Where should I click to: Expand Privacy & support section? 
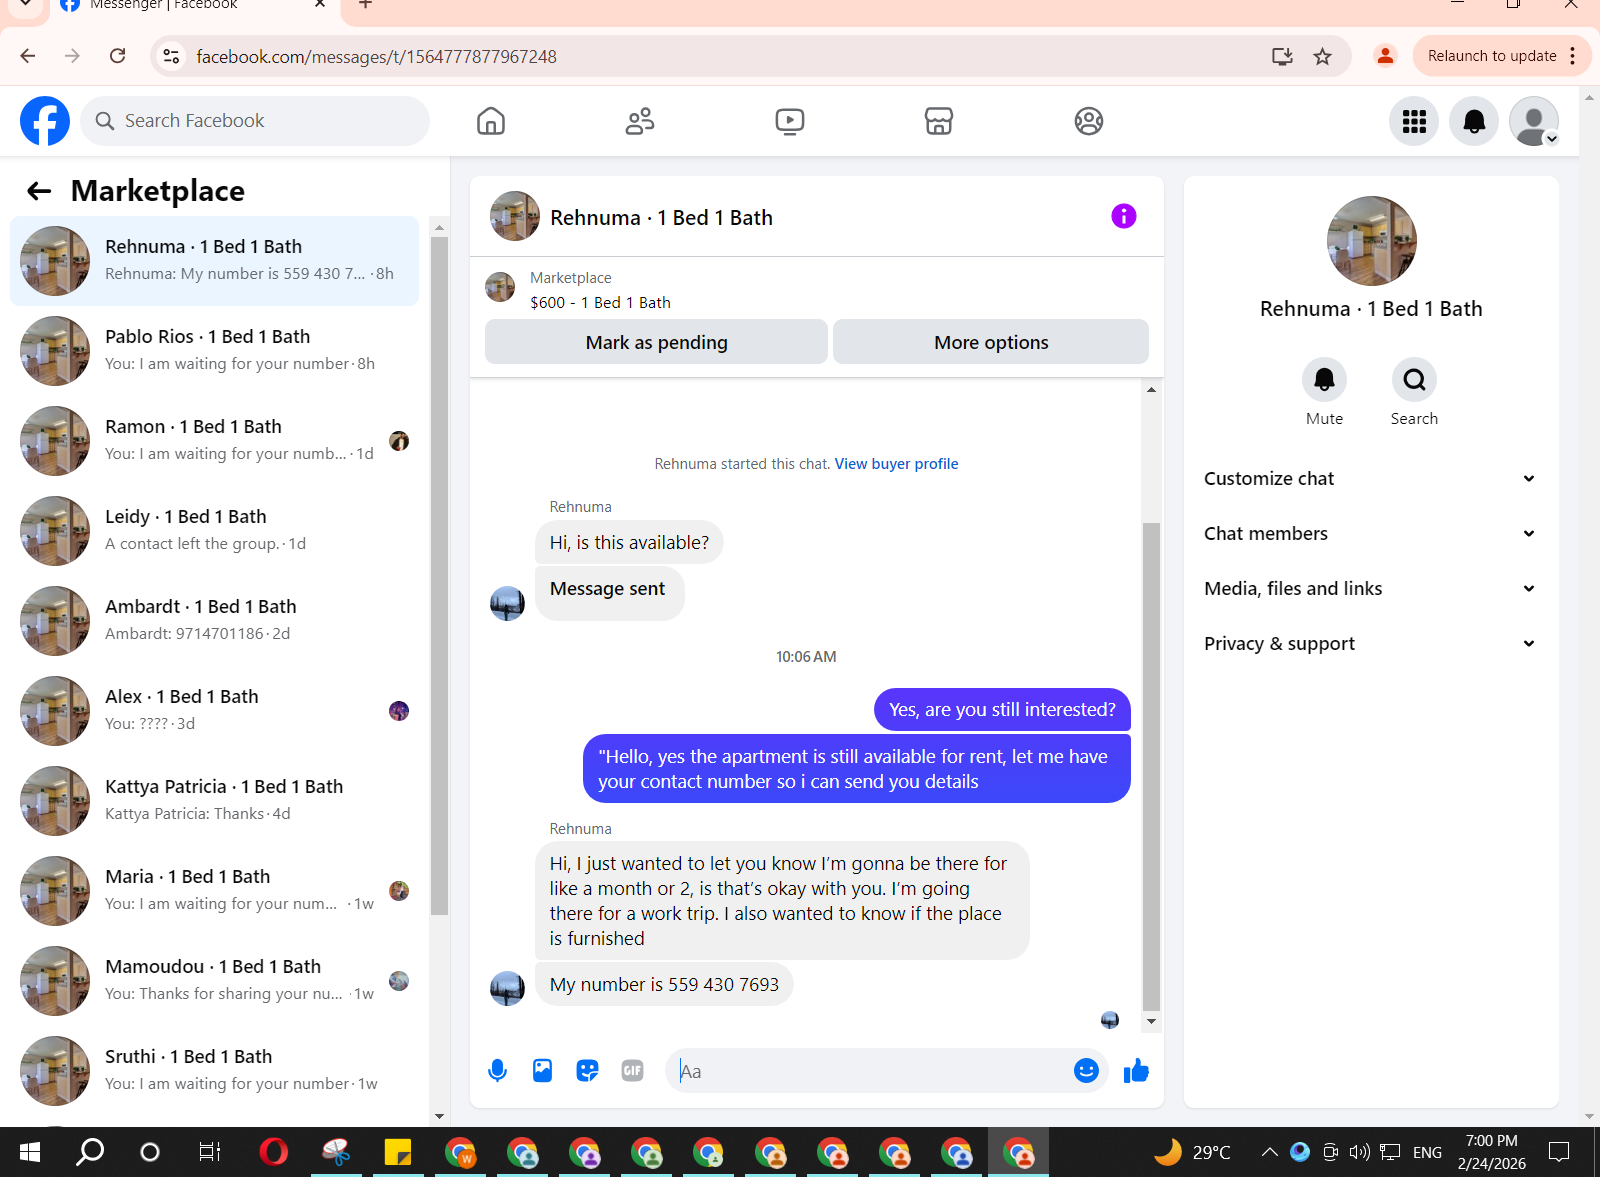click(1370, 643)
